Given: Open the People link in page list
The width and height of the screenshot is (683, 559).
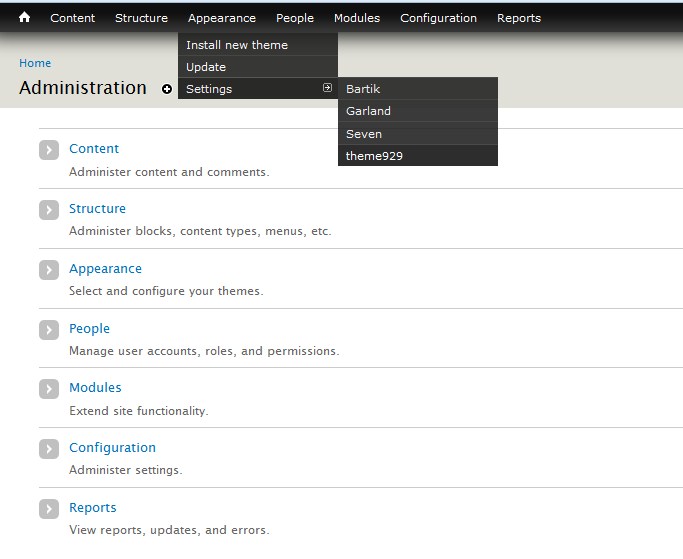Looking at the screenshot, I should point(89,329).
